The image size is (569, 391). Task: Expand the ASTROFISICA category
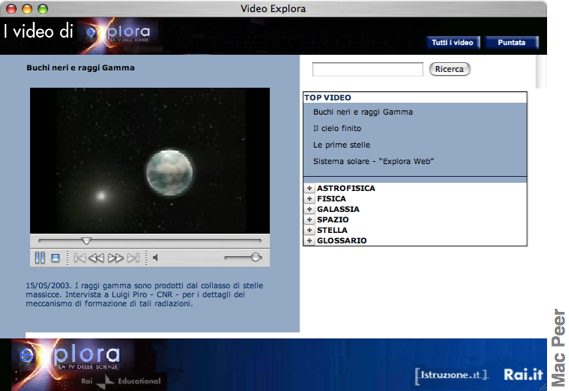click(x=309, y=188)
